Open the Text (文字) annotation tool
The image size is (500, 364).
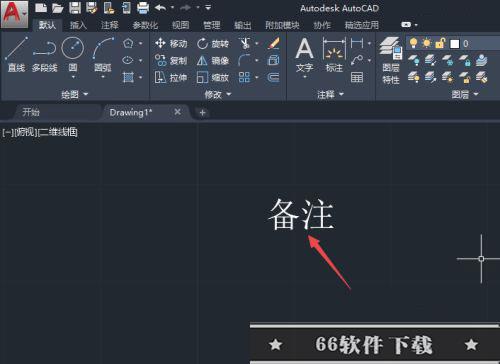(304, 57)
